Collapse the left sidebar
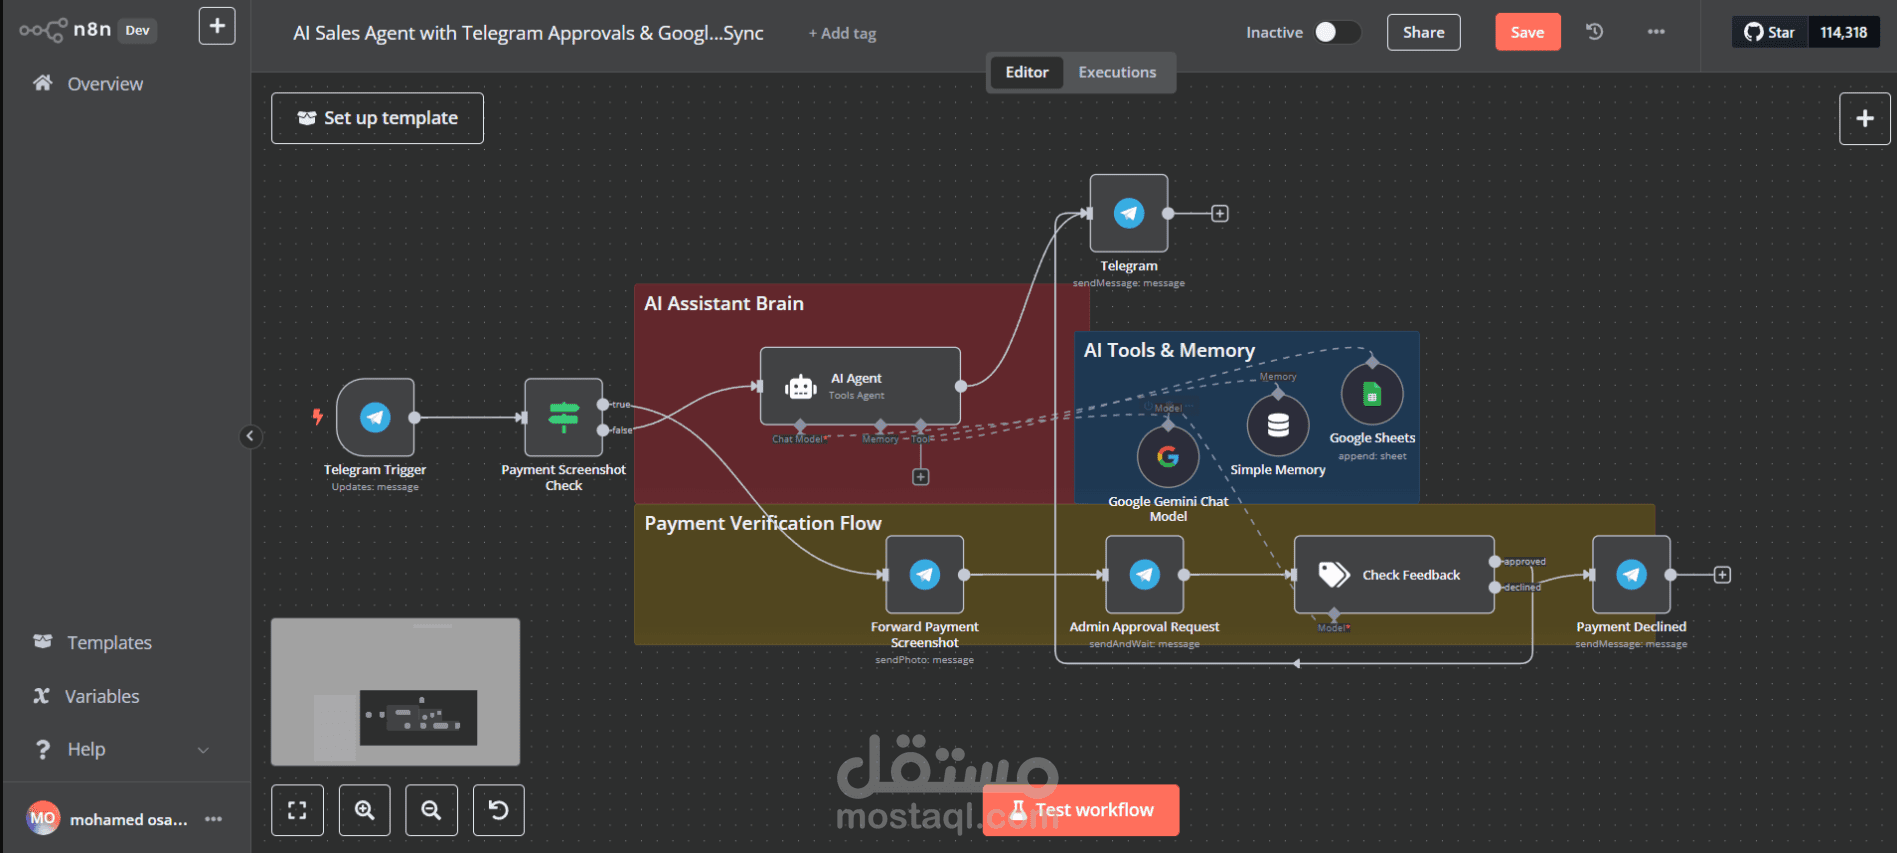This screenshot has height=853, width=1897. [251, 436]
